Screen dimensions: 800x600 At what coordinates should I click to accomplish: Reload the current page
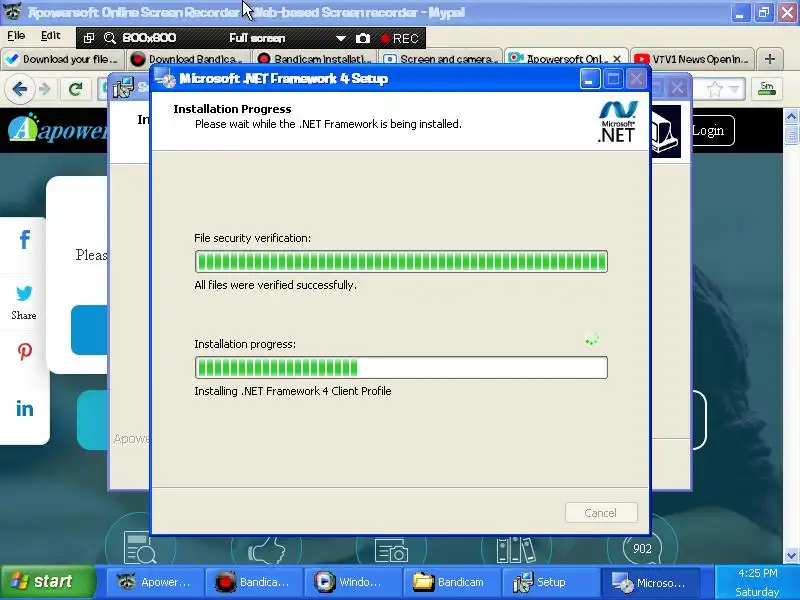point(76,89)
